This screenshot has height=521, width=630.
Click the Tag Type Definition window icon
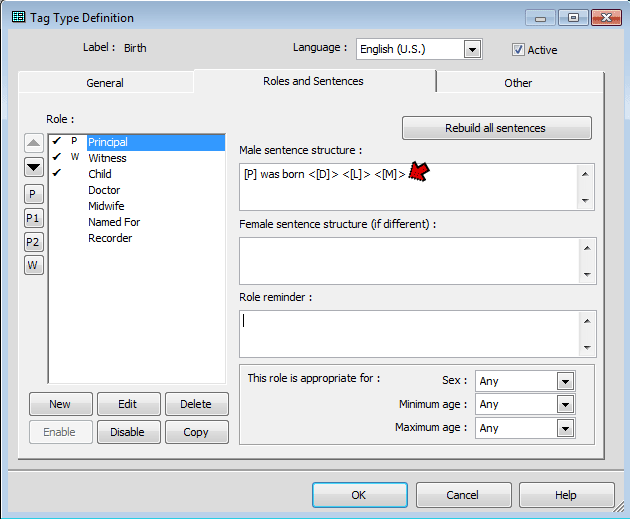click(x=19, y=18)
